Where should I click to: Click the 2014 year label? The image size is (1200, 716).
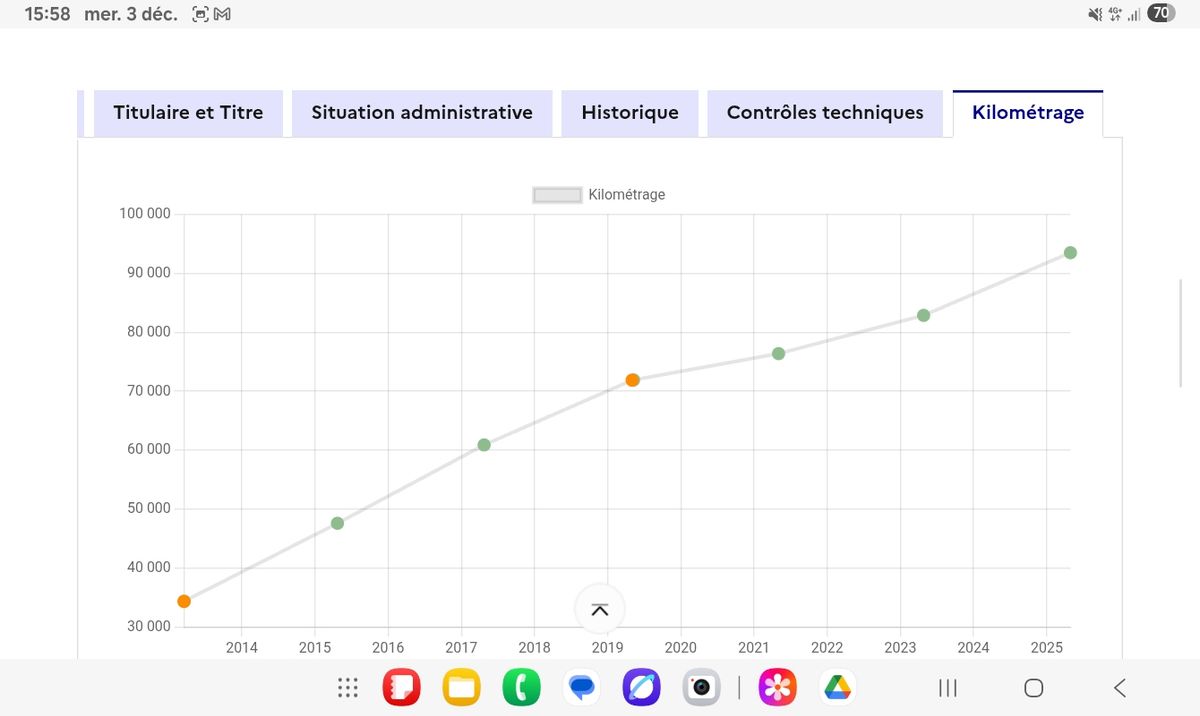(242, 648)
